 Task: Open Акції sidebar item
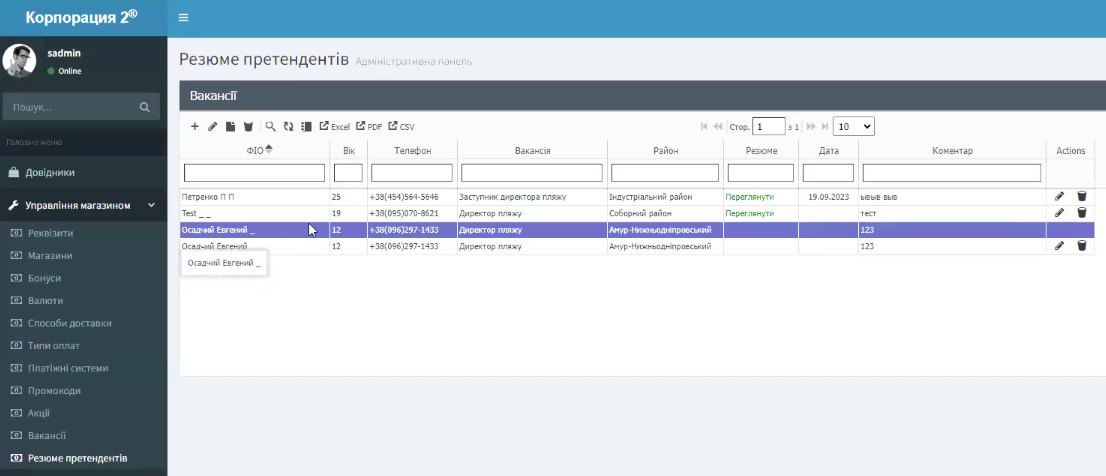point(39,413)
